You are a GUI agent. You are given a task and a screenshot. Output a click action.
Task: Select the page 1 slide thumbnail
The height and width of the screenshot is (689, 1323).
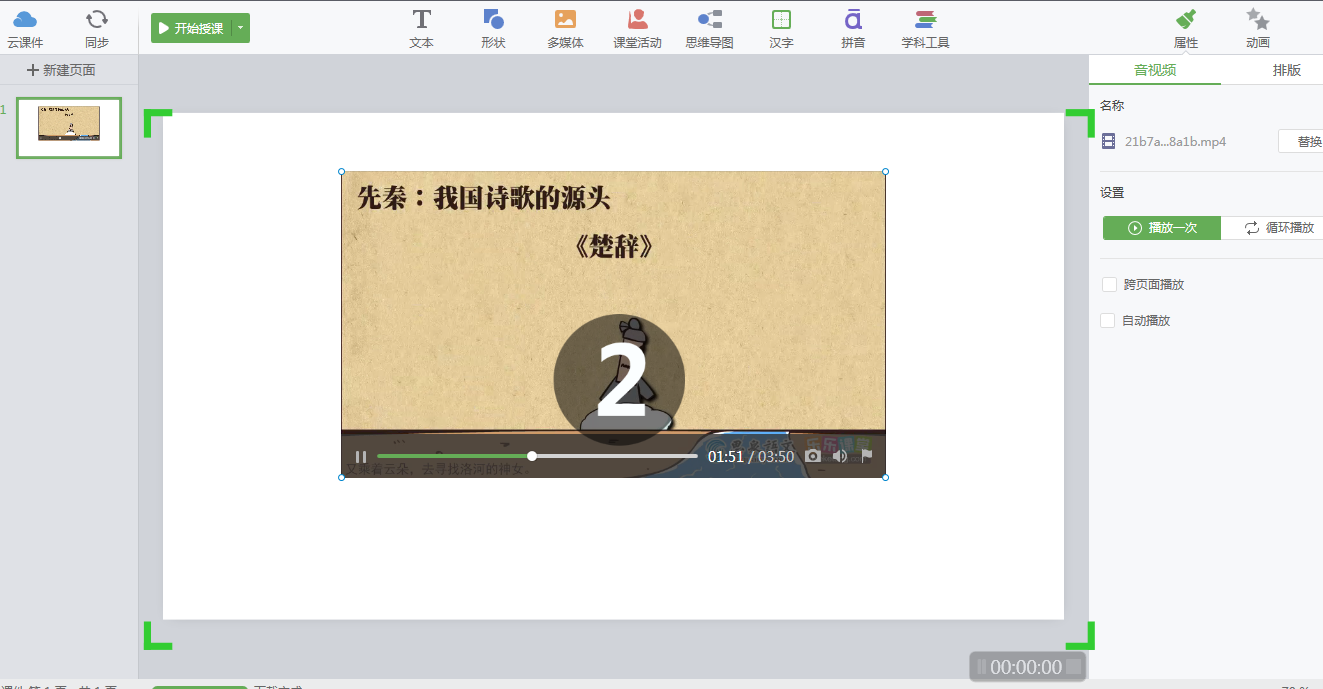pos(69,128)
